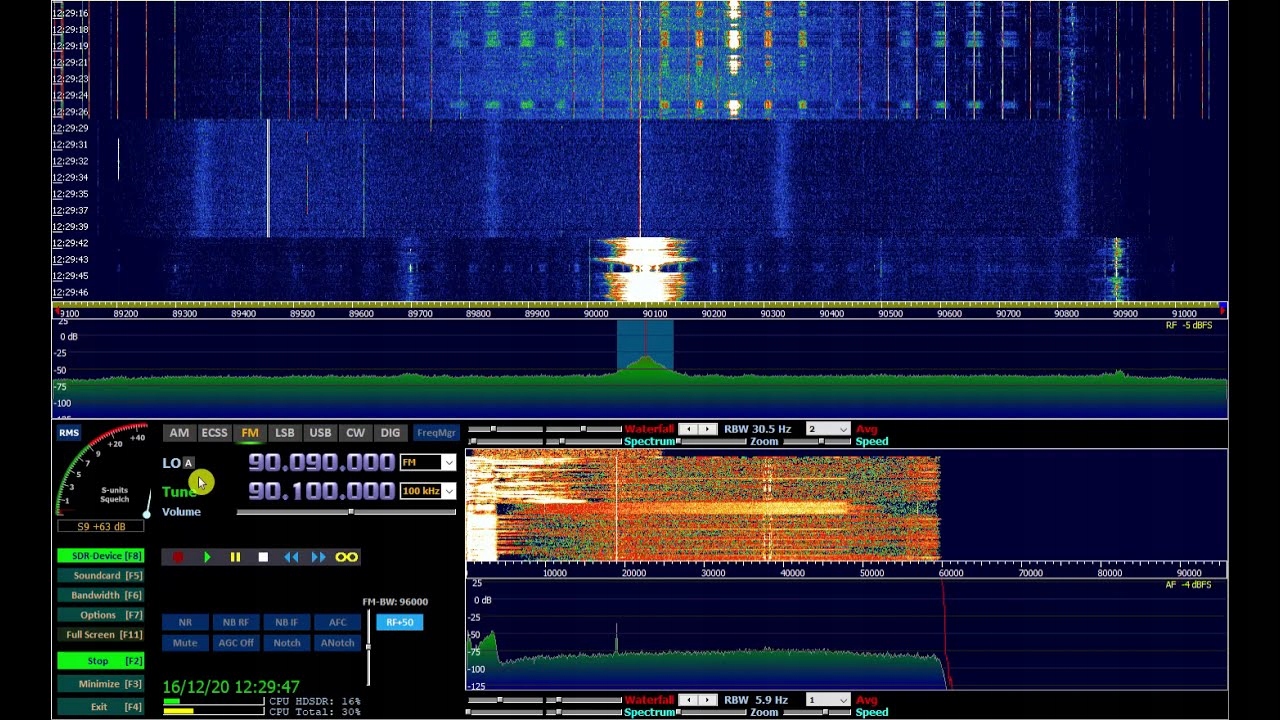Open SDR-Device [F8] settings

tap(101, 556)
